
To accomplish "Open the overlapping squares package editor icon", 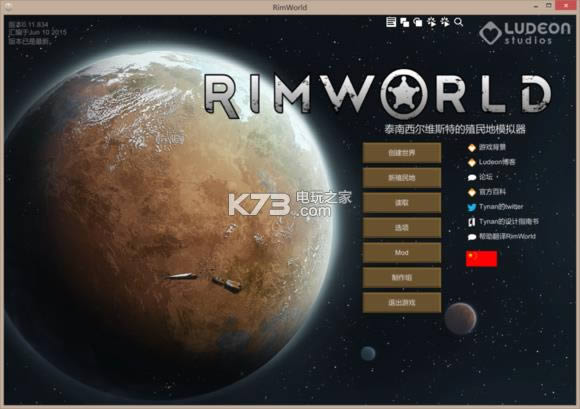I will point(404,23).
